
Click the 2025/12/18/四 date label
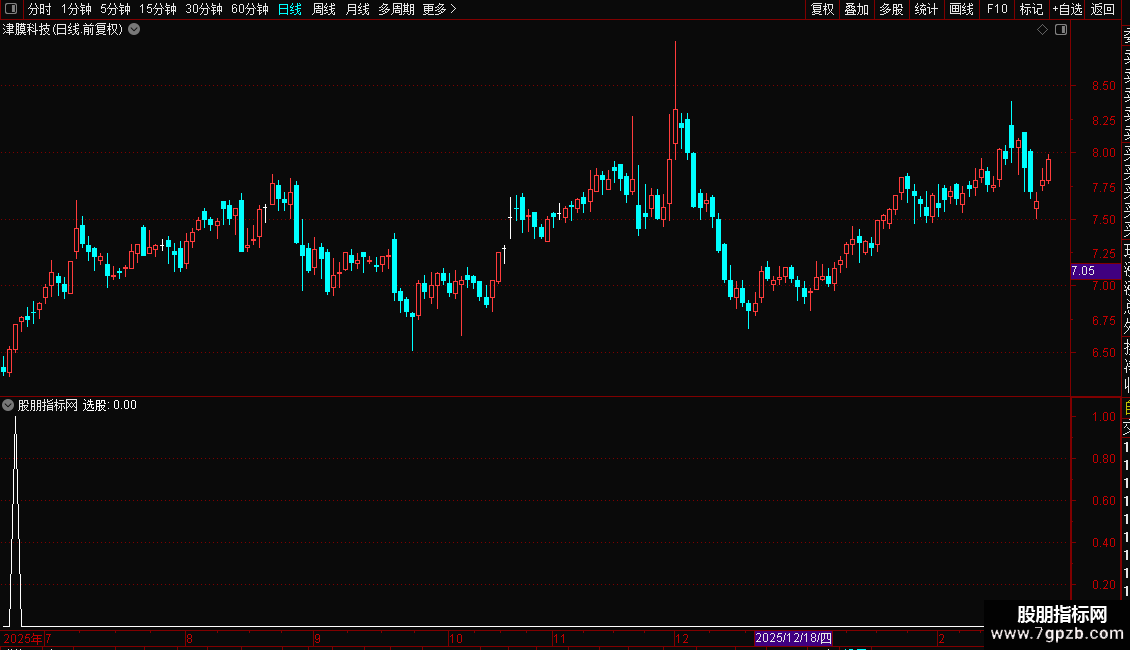pyautogui.click(x=793, y=638)
